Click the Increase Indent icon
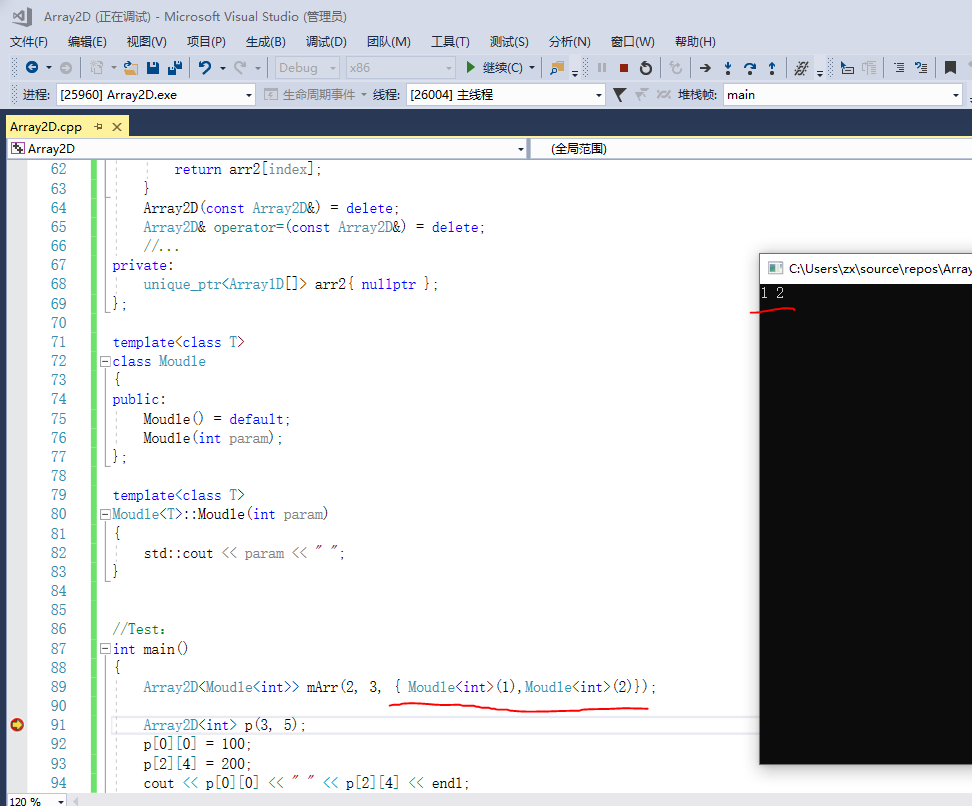 921,68
